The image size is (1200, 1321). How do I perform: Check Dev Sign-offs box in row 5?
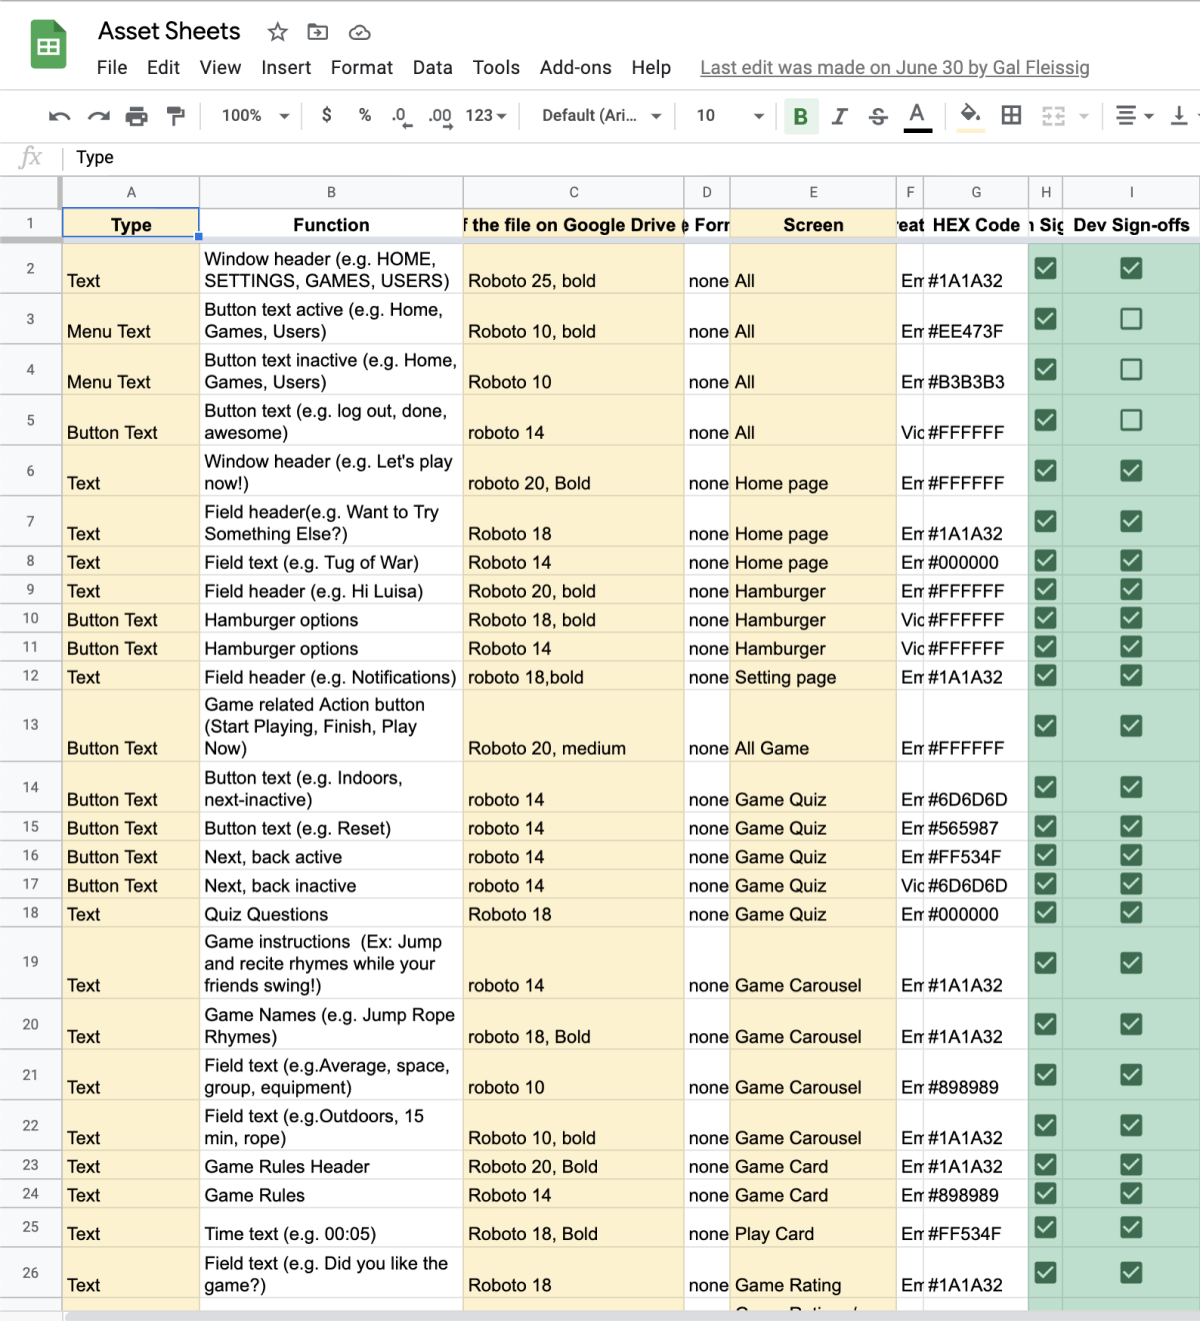[x=1131, y=420]
